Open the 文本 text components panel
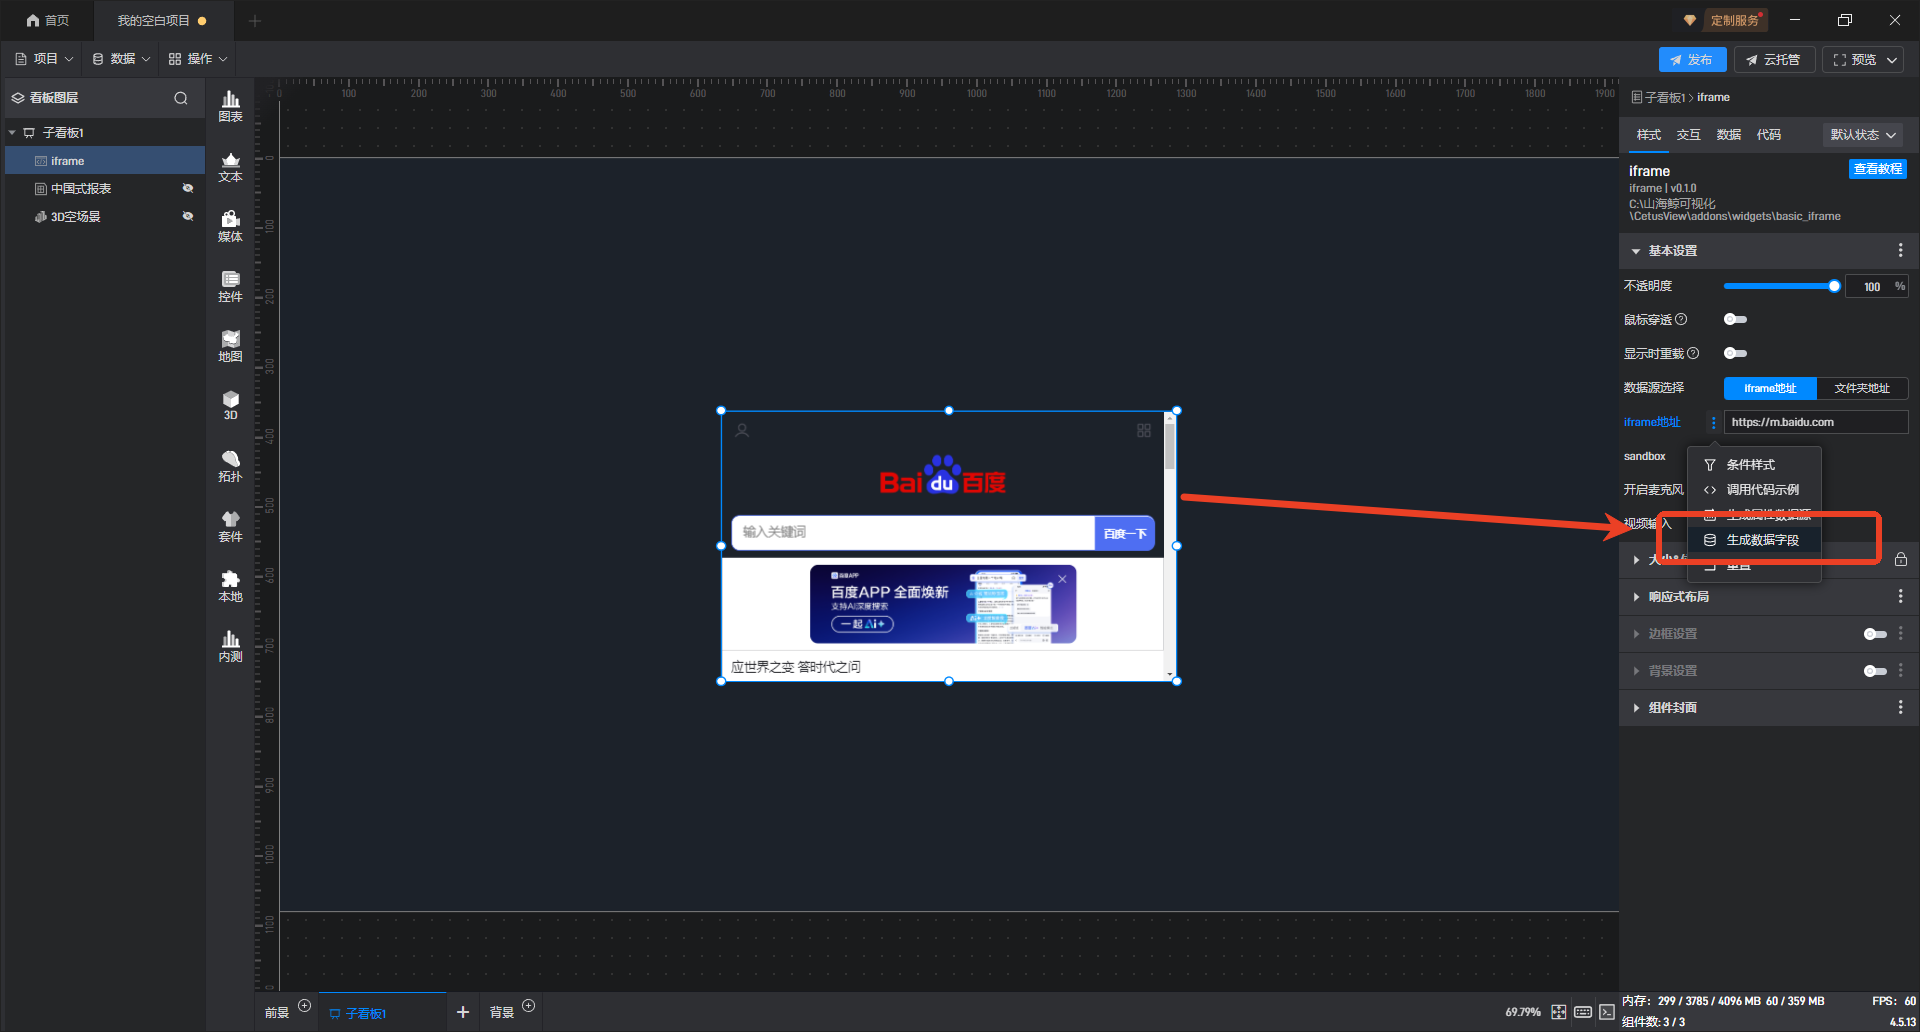Image resolution: width=1920 pixels, height=1032 pixels. click(230, 166)
